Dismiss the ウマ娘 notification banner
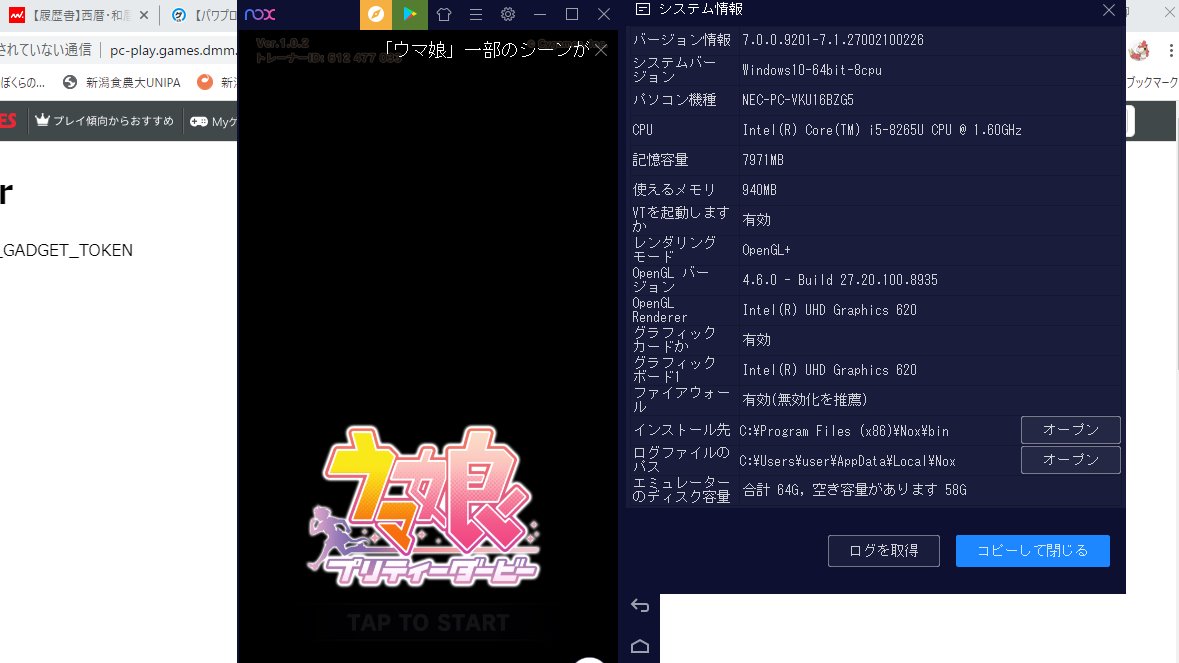 coord(601,50)
